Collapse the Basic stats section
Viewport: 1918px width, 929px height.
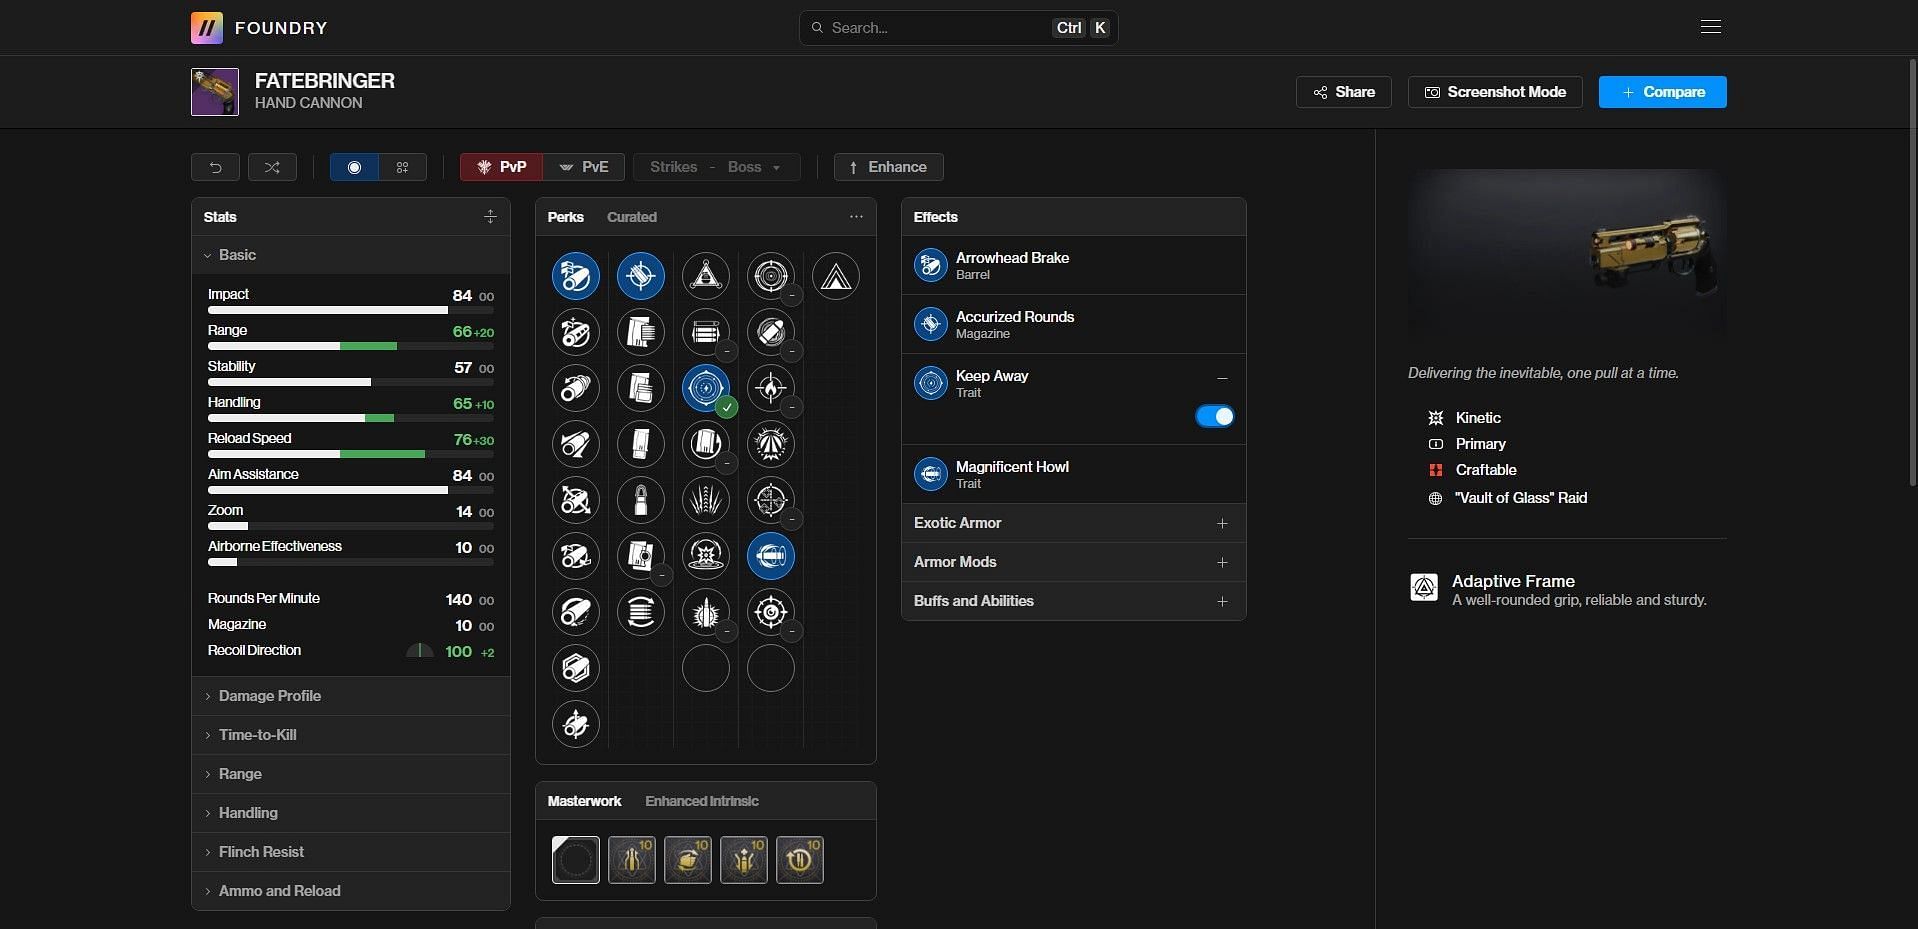[x=350, y=255]
